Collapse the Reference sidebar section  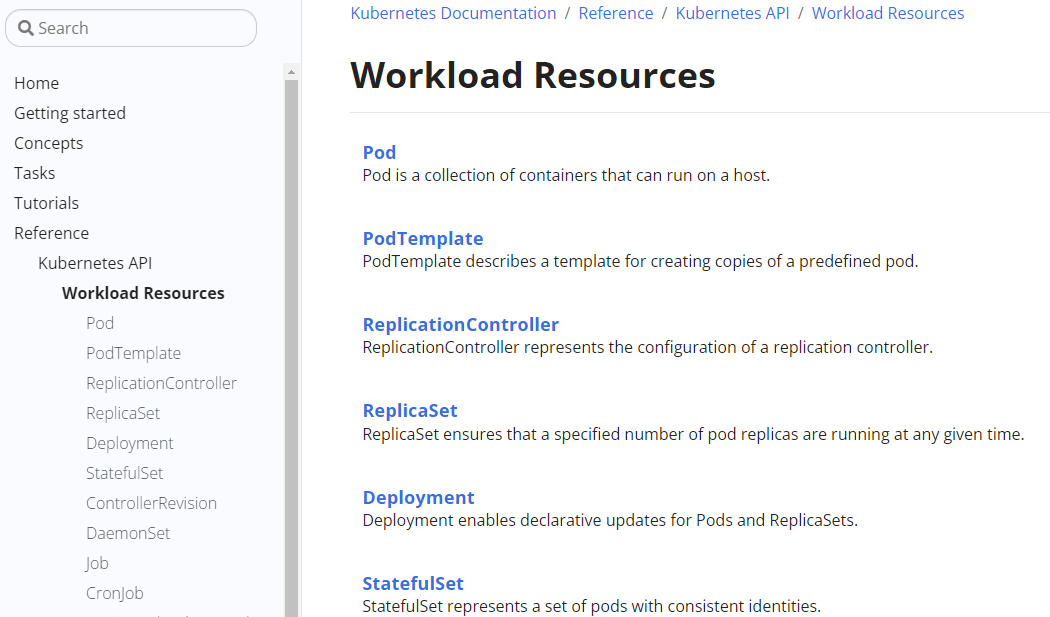pos(51,233)
